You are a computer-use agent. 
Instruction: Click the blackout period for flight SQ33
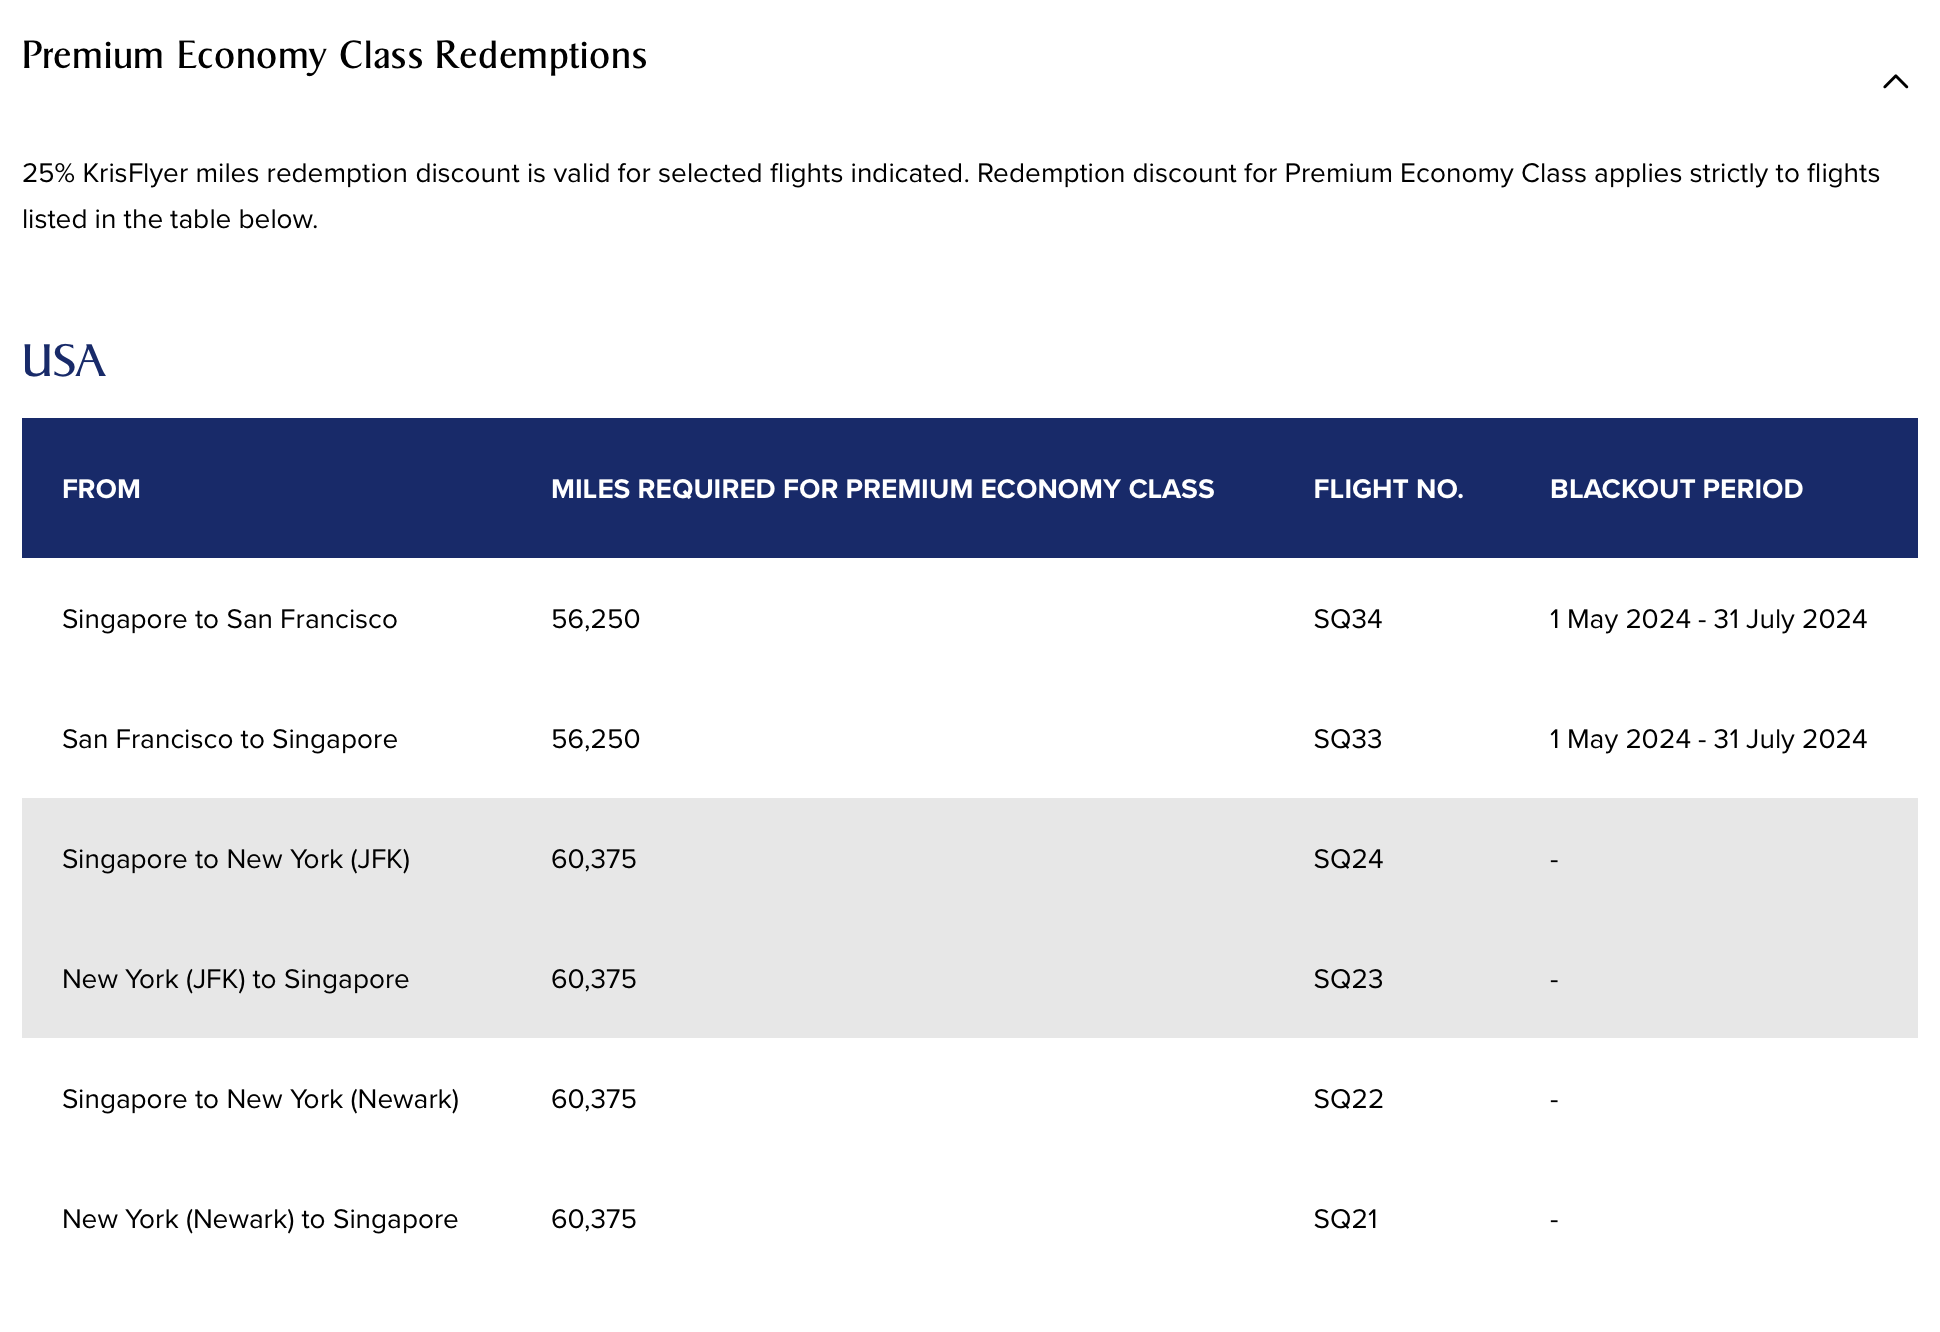tap(1708, 739)
